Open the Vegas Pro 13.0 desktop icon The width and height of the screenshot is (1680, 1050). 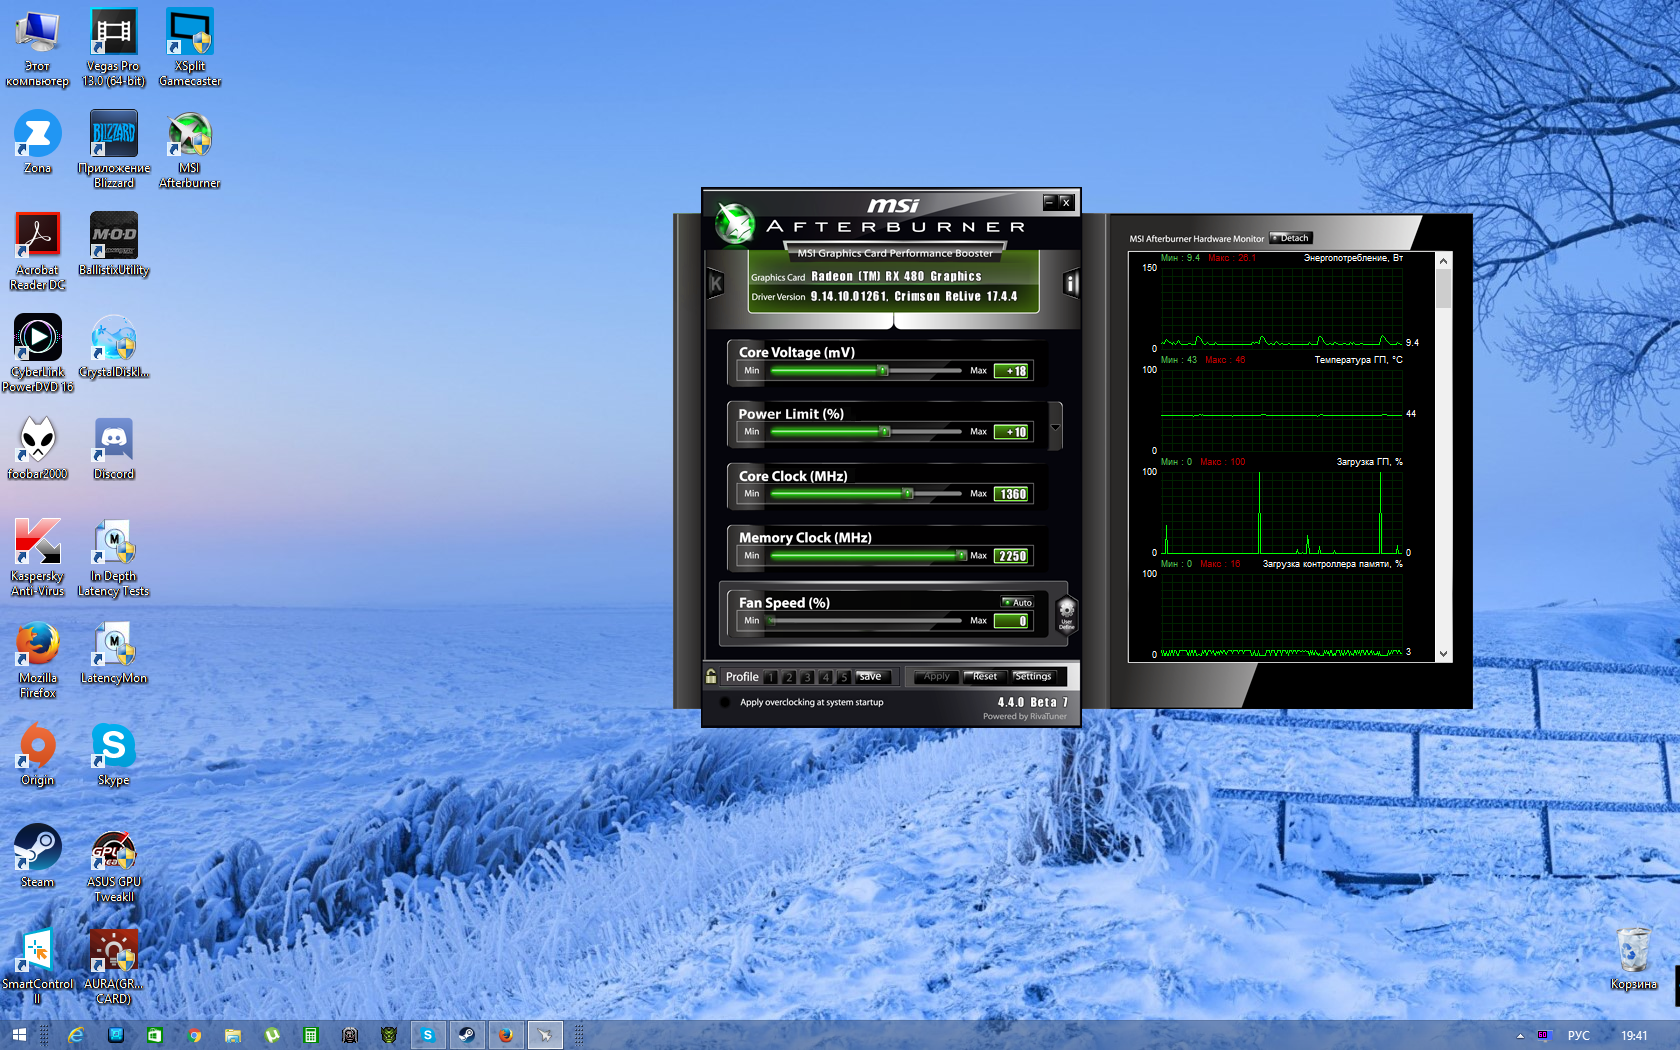[x=113, y=48]
